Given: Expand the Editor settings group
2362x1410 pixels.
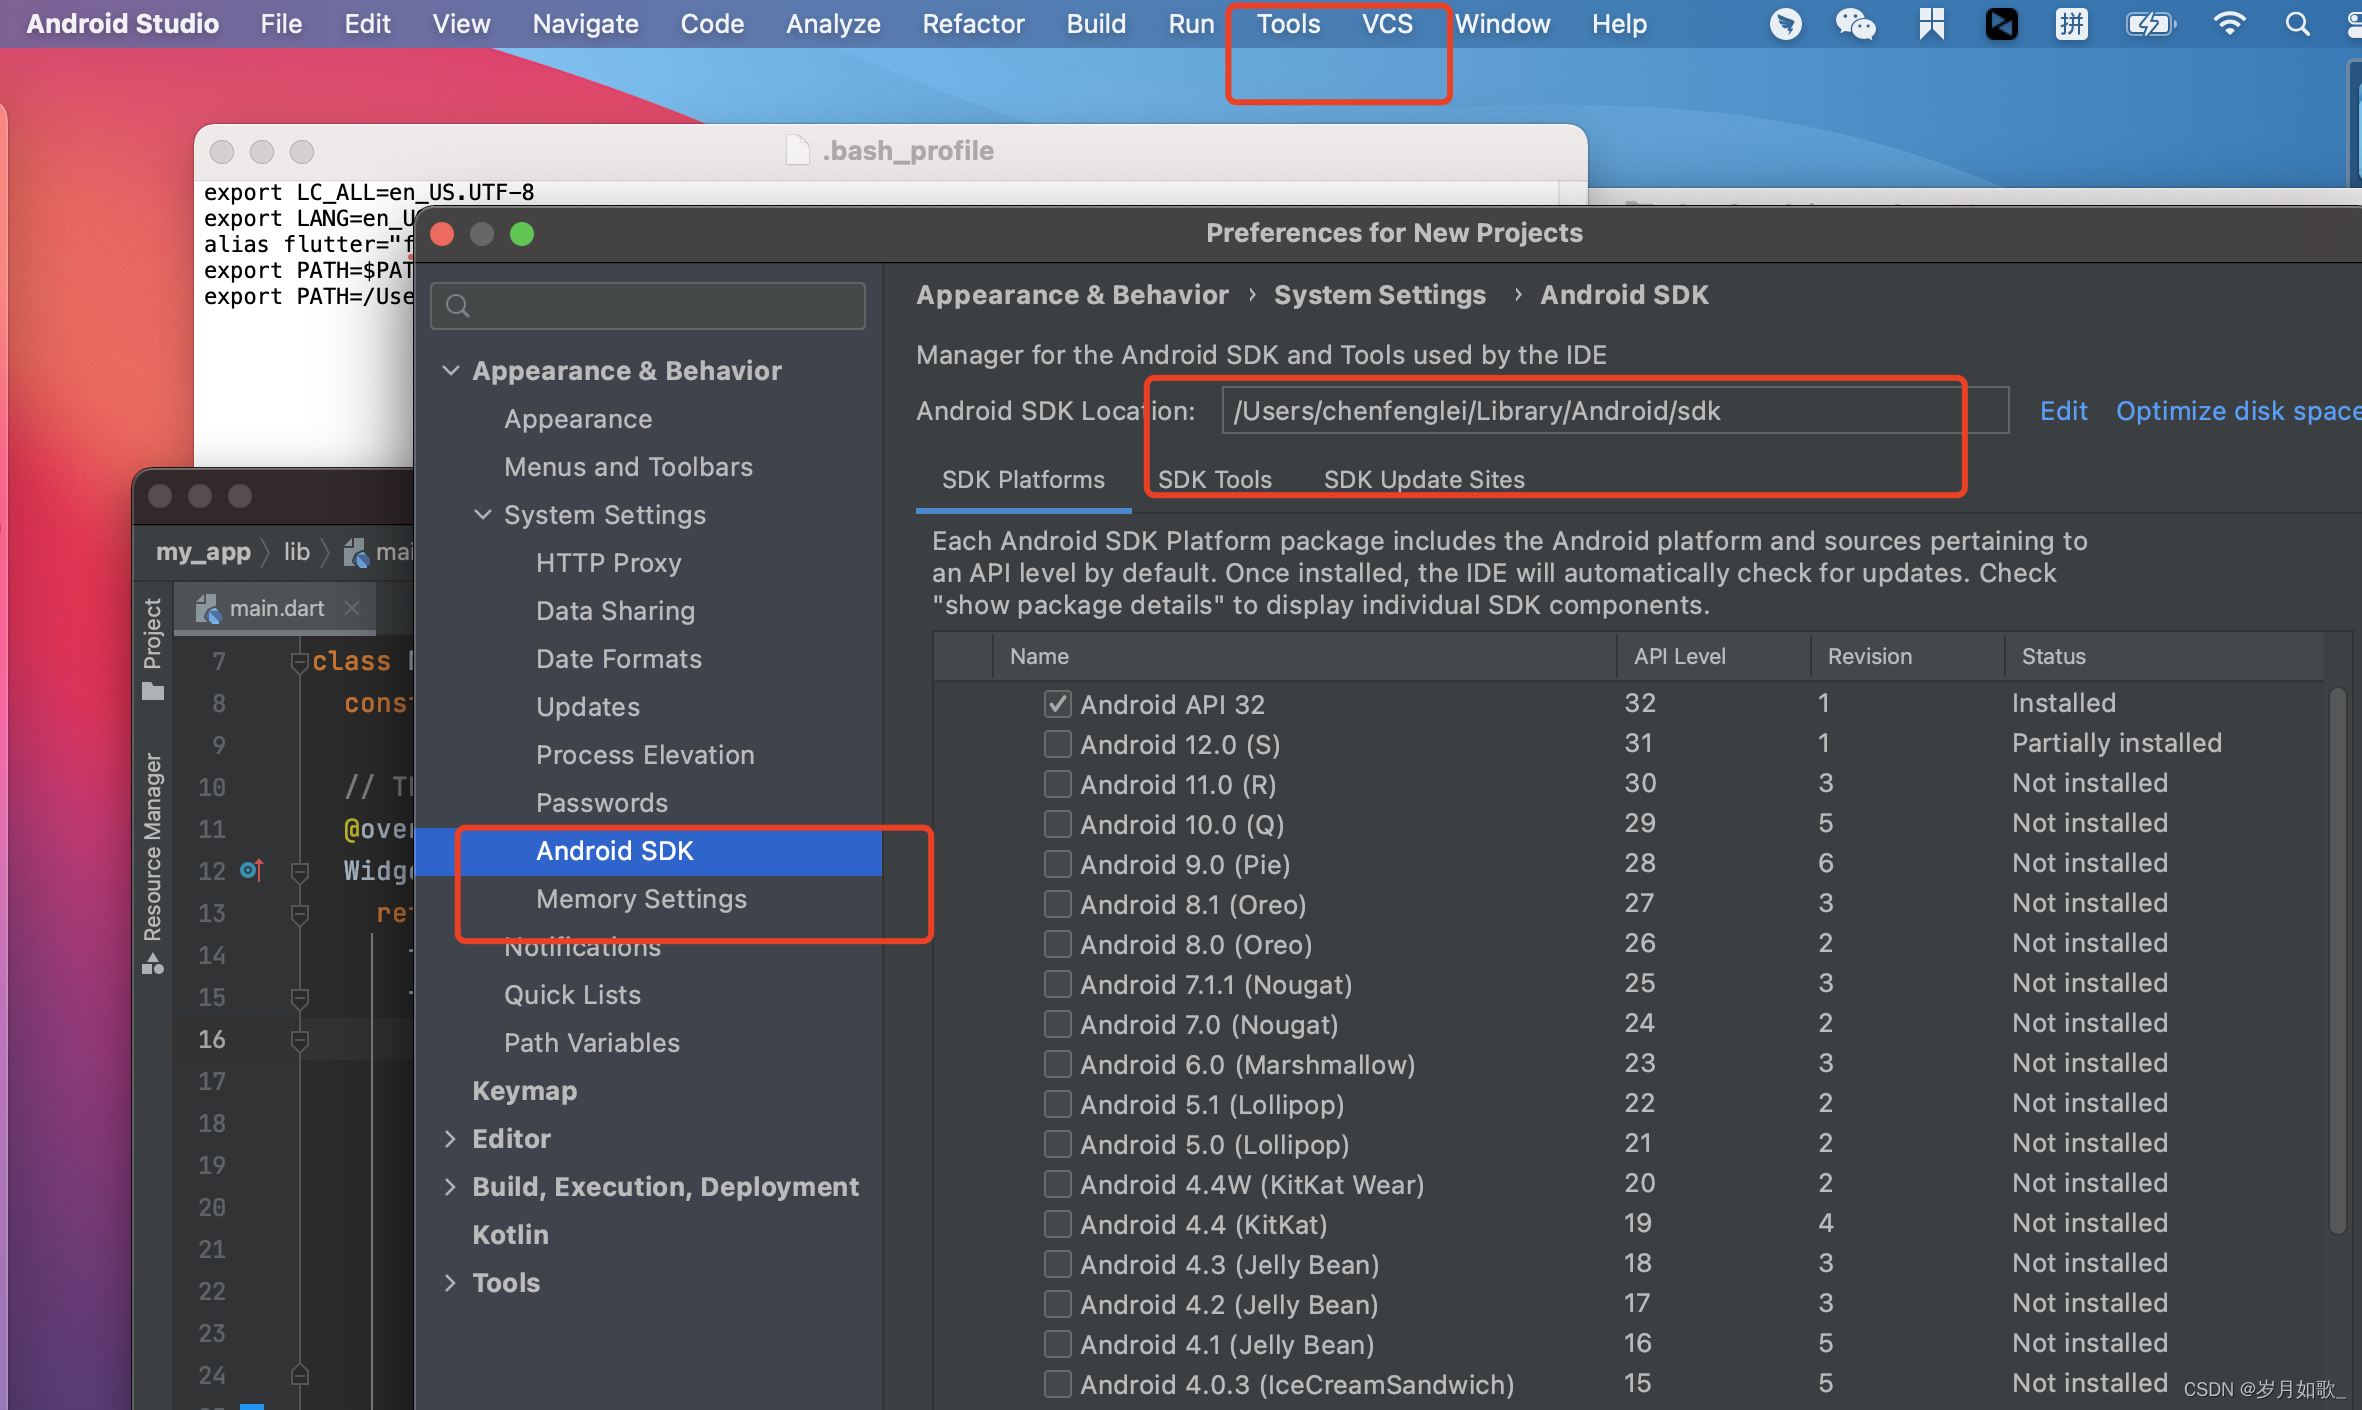Looking at the screenshot, I should [451, 1139].
